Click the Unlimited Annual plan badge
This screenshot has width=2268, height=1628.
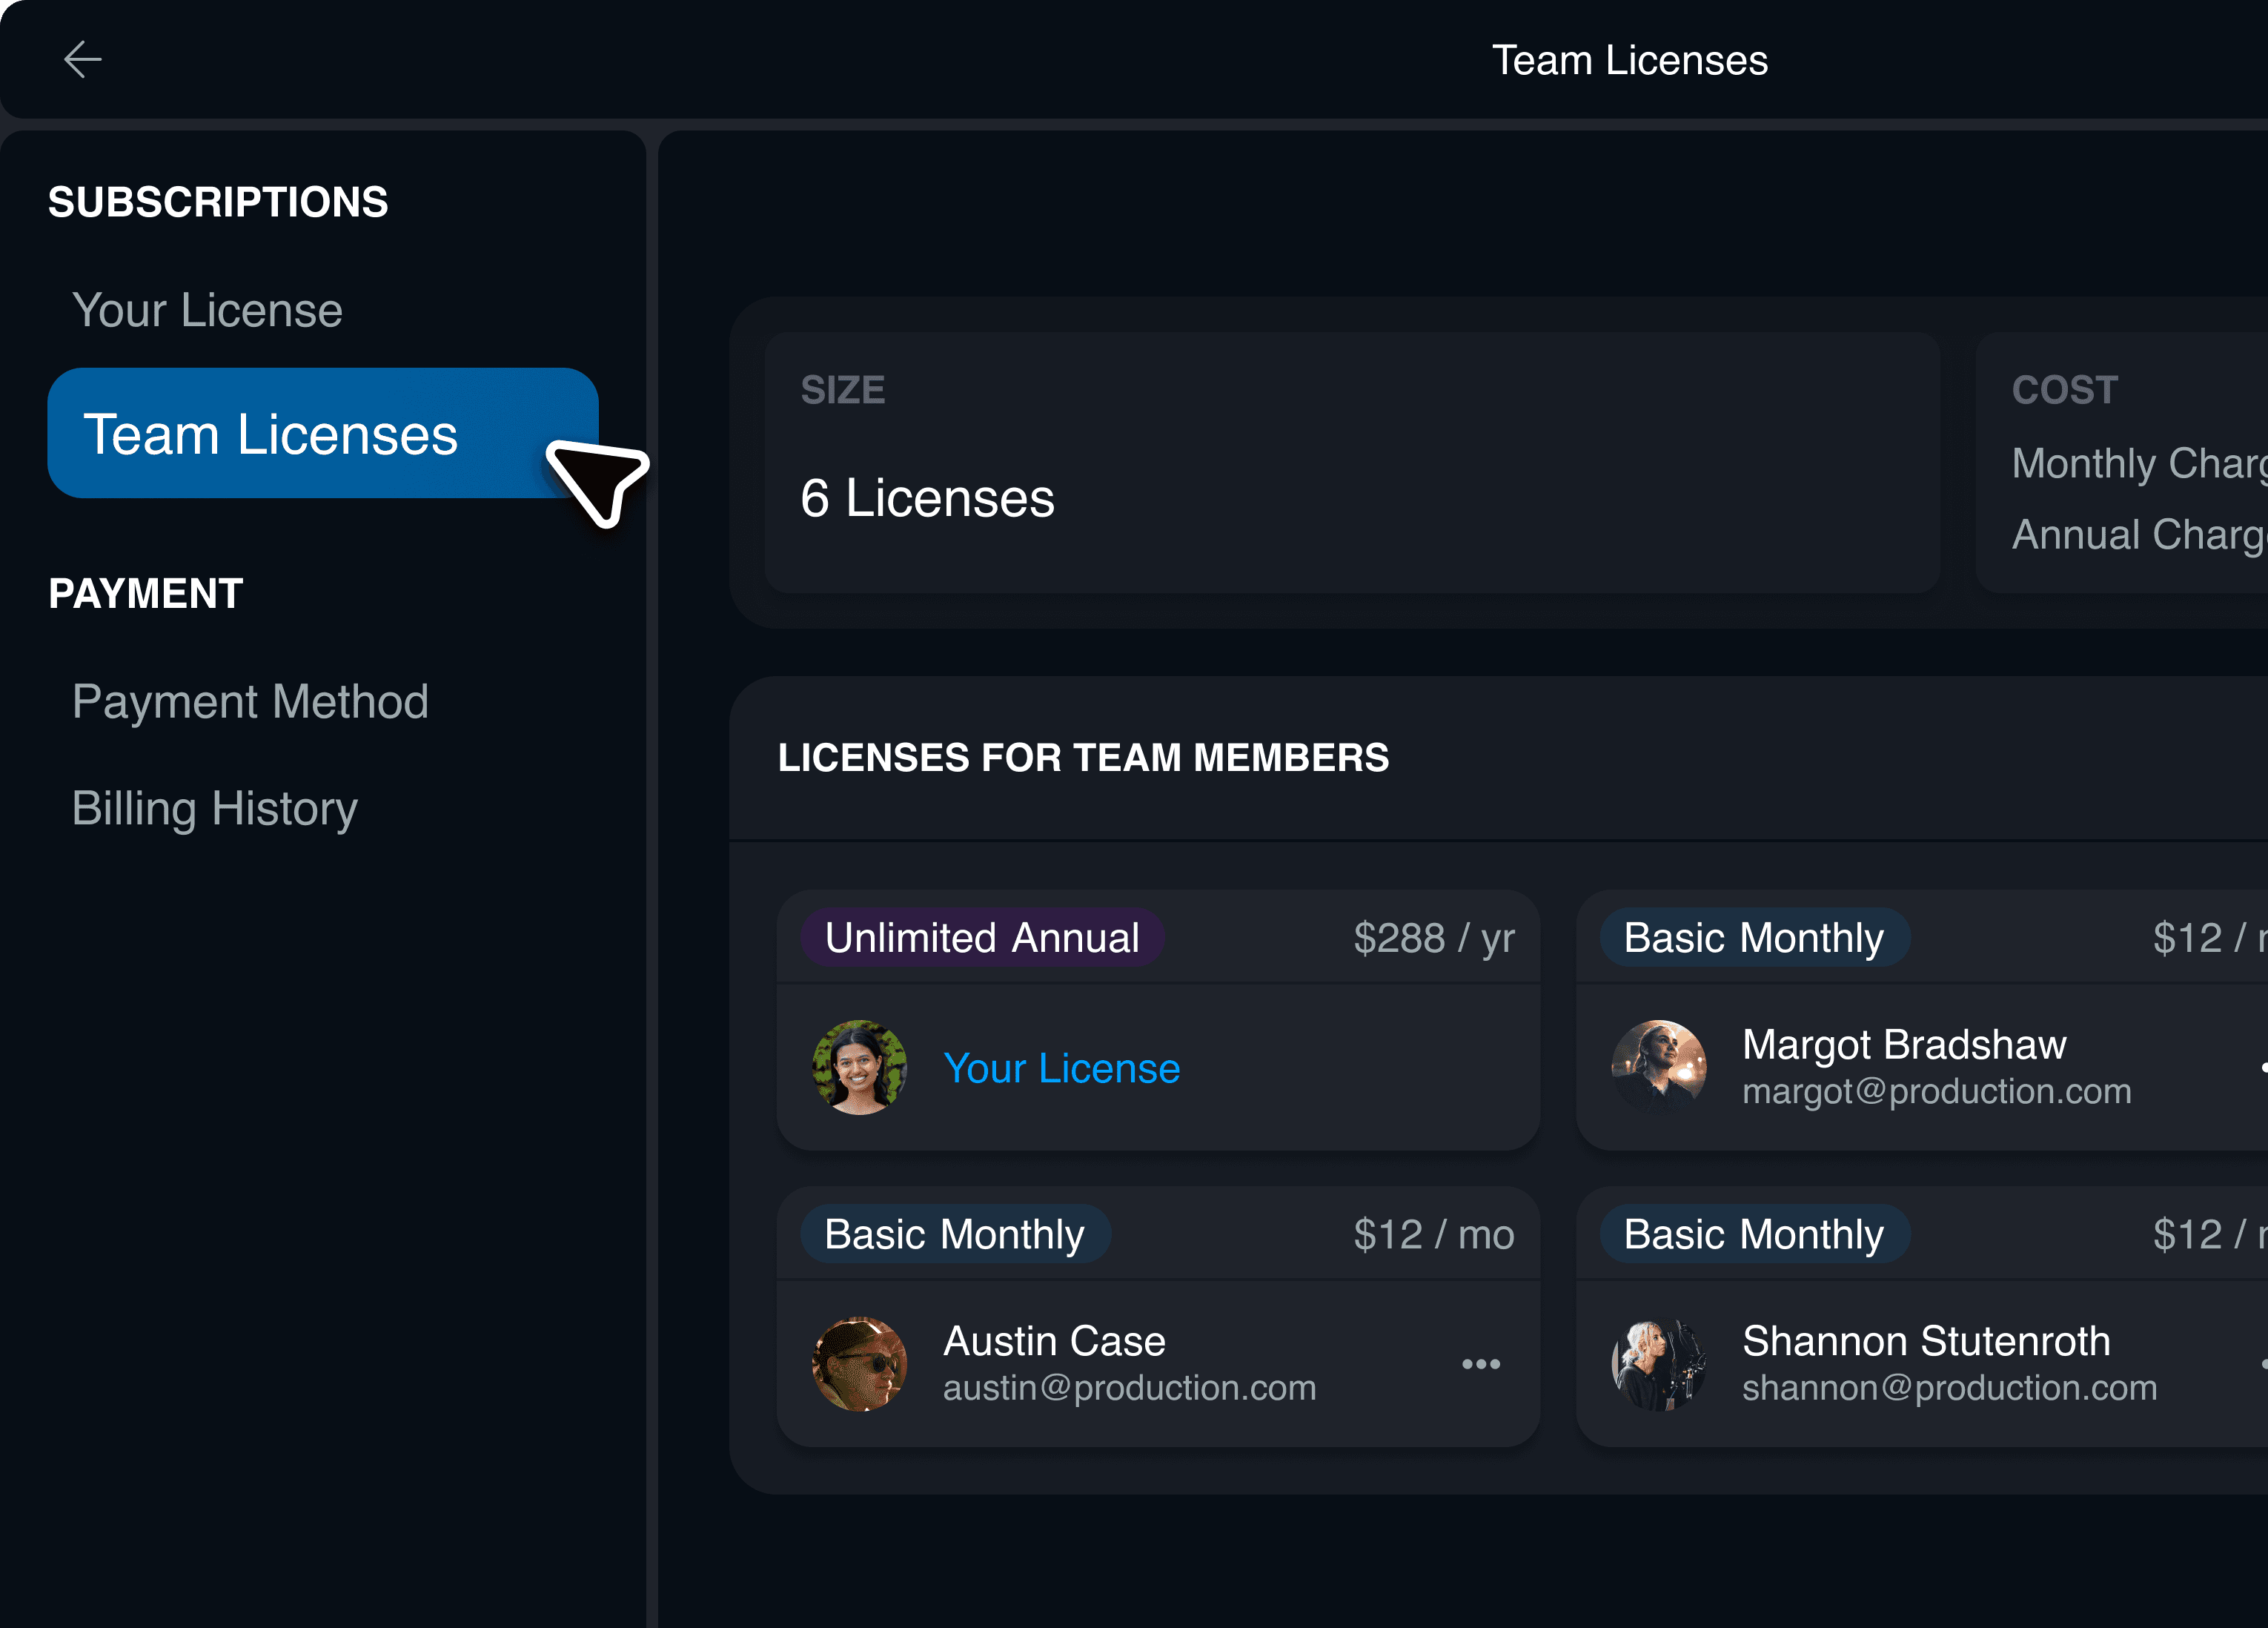981,938
